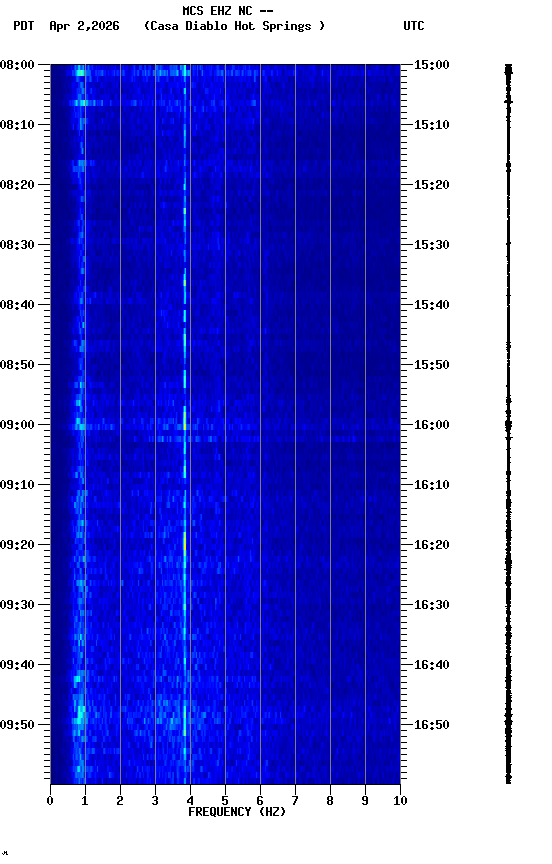Click the 09:20 PDT time label
This screenshot has height=864, width=552.
[17, 545]
